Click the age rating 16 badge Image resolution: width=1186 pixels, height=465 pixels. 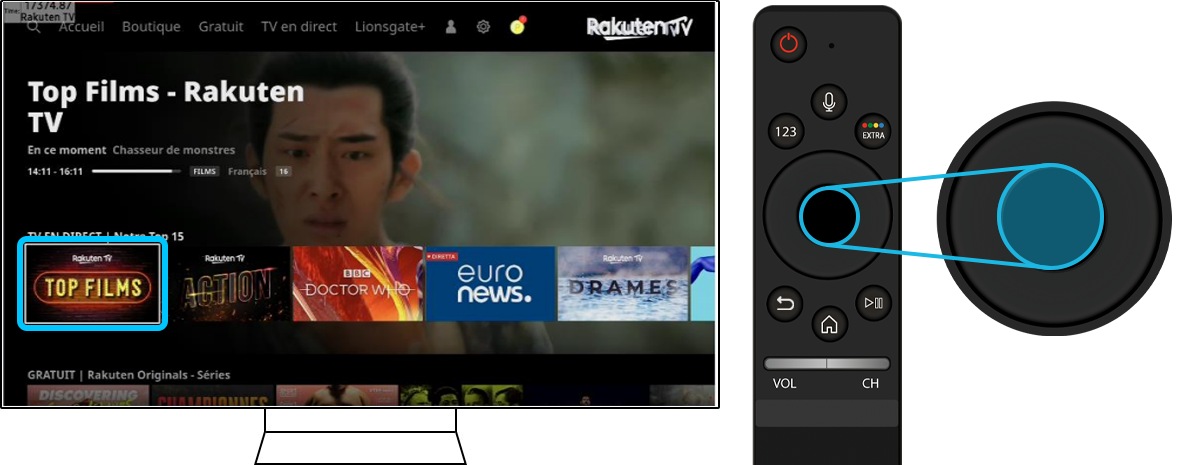coord(284,172)
